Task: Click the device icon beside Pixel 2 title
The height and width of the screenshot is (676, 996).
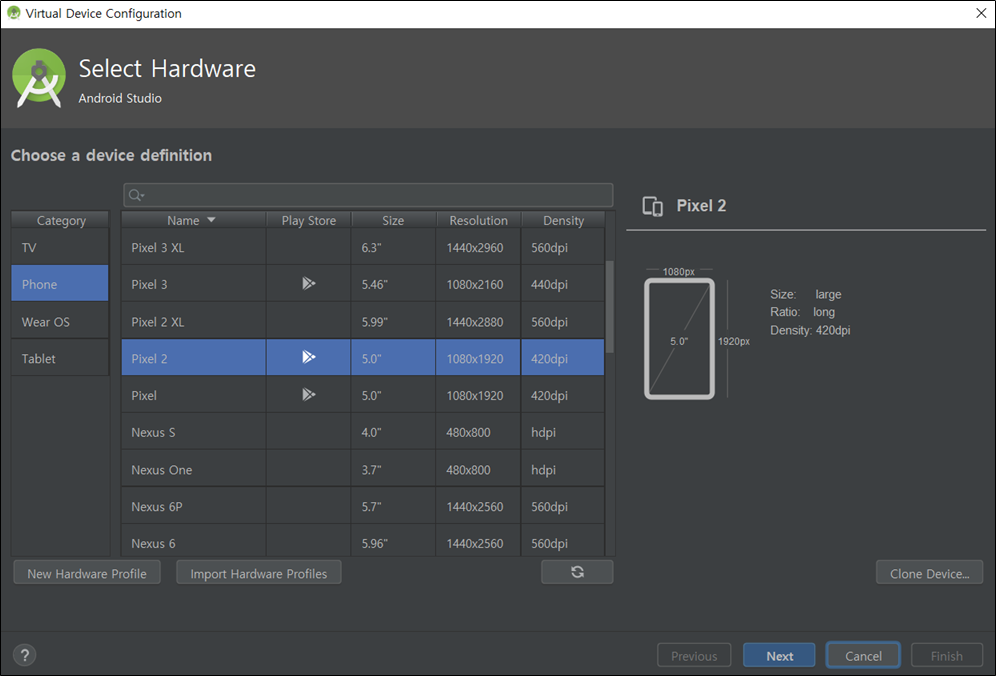Action: click(x=652, y=206)
